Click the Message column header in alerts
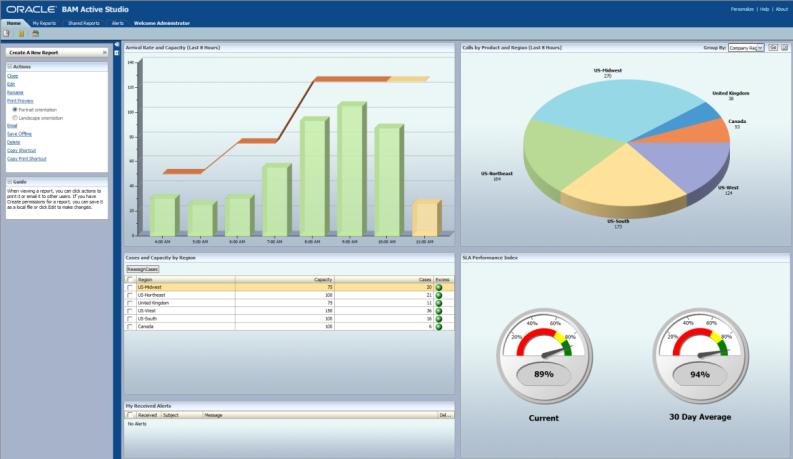 [x=320, y=415]
